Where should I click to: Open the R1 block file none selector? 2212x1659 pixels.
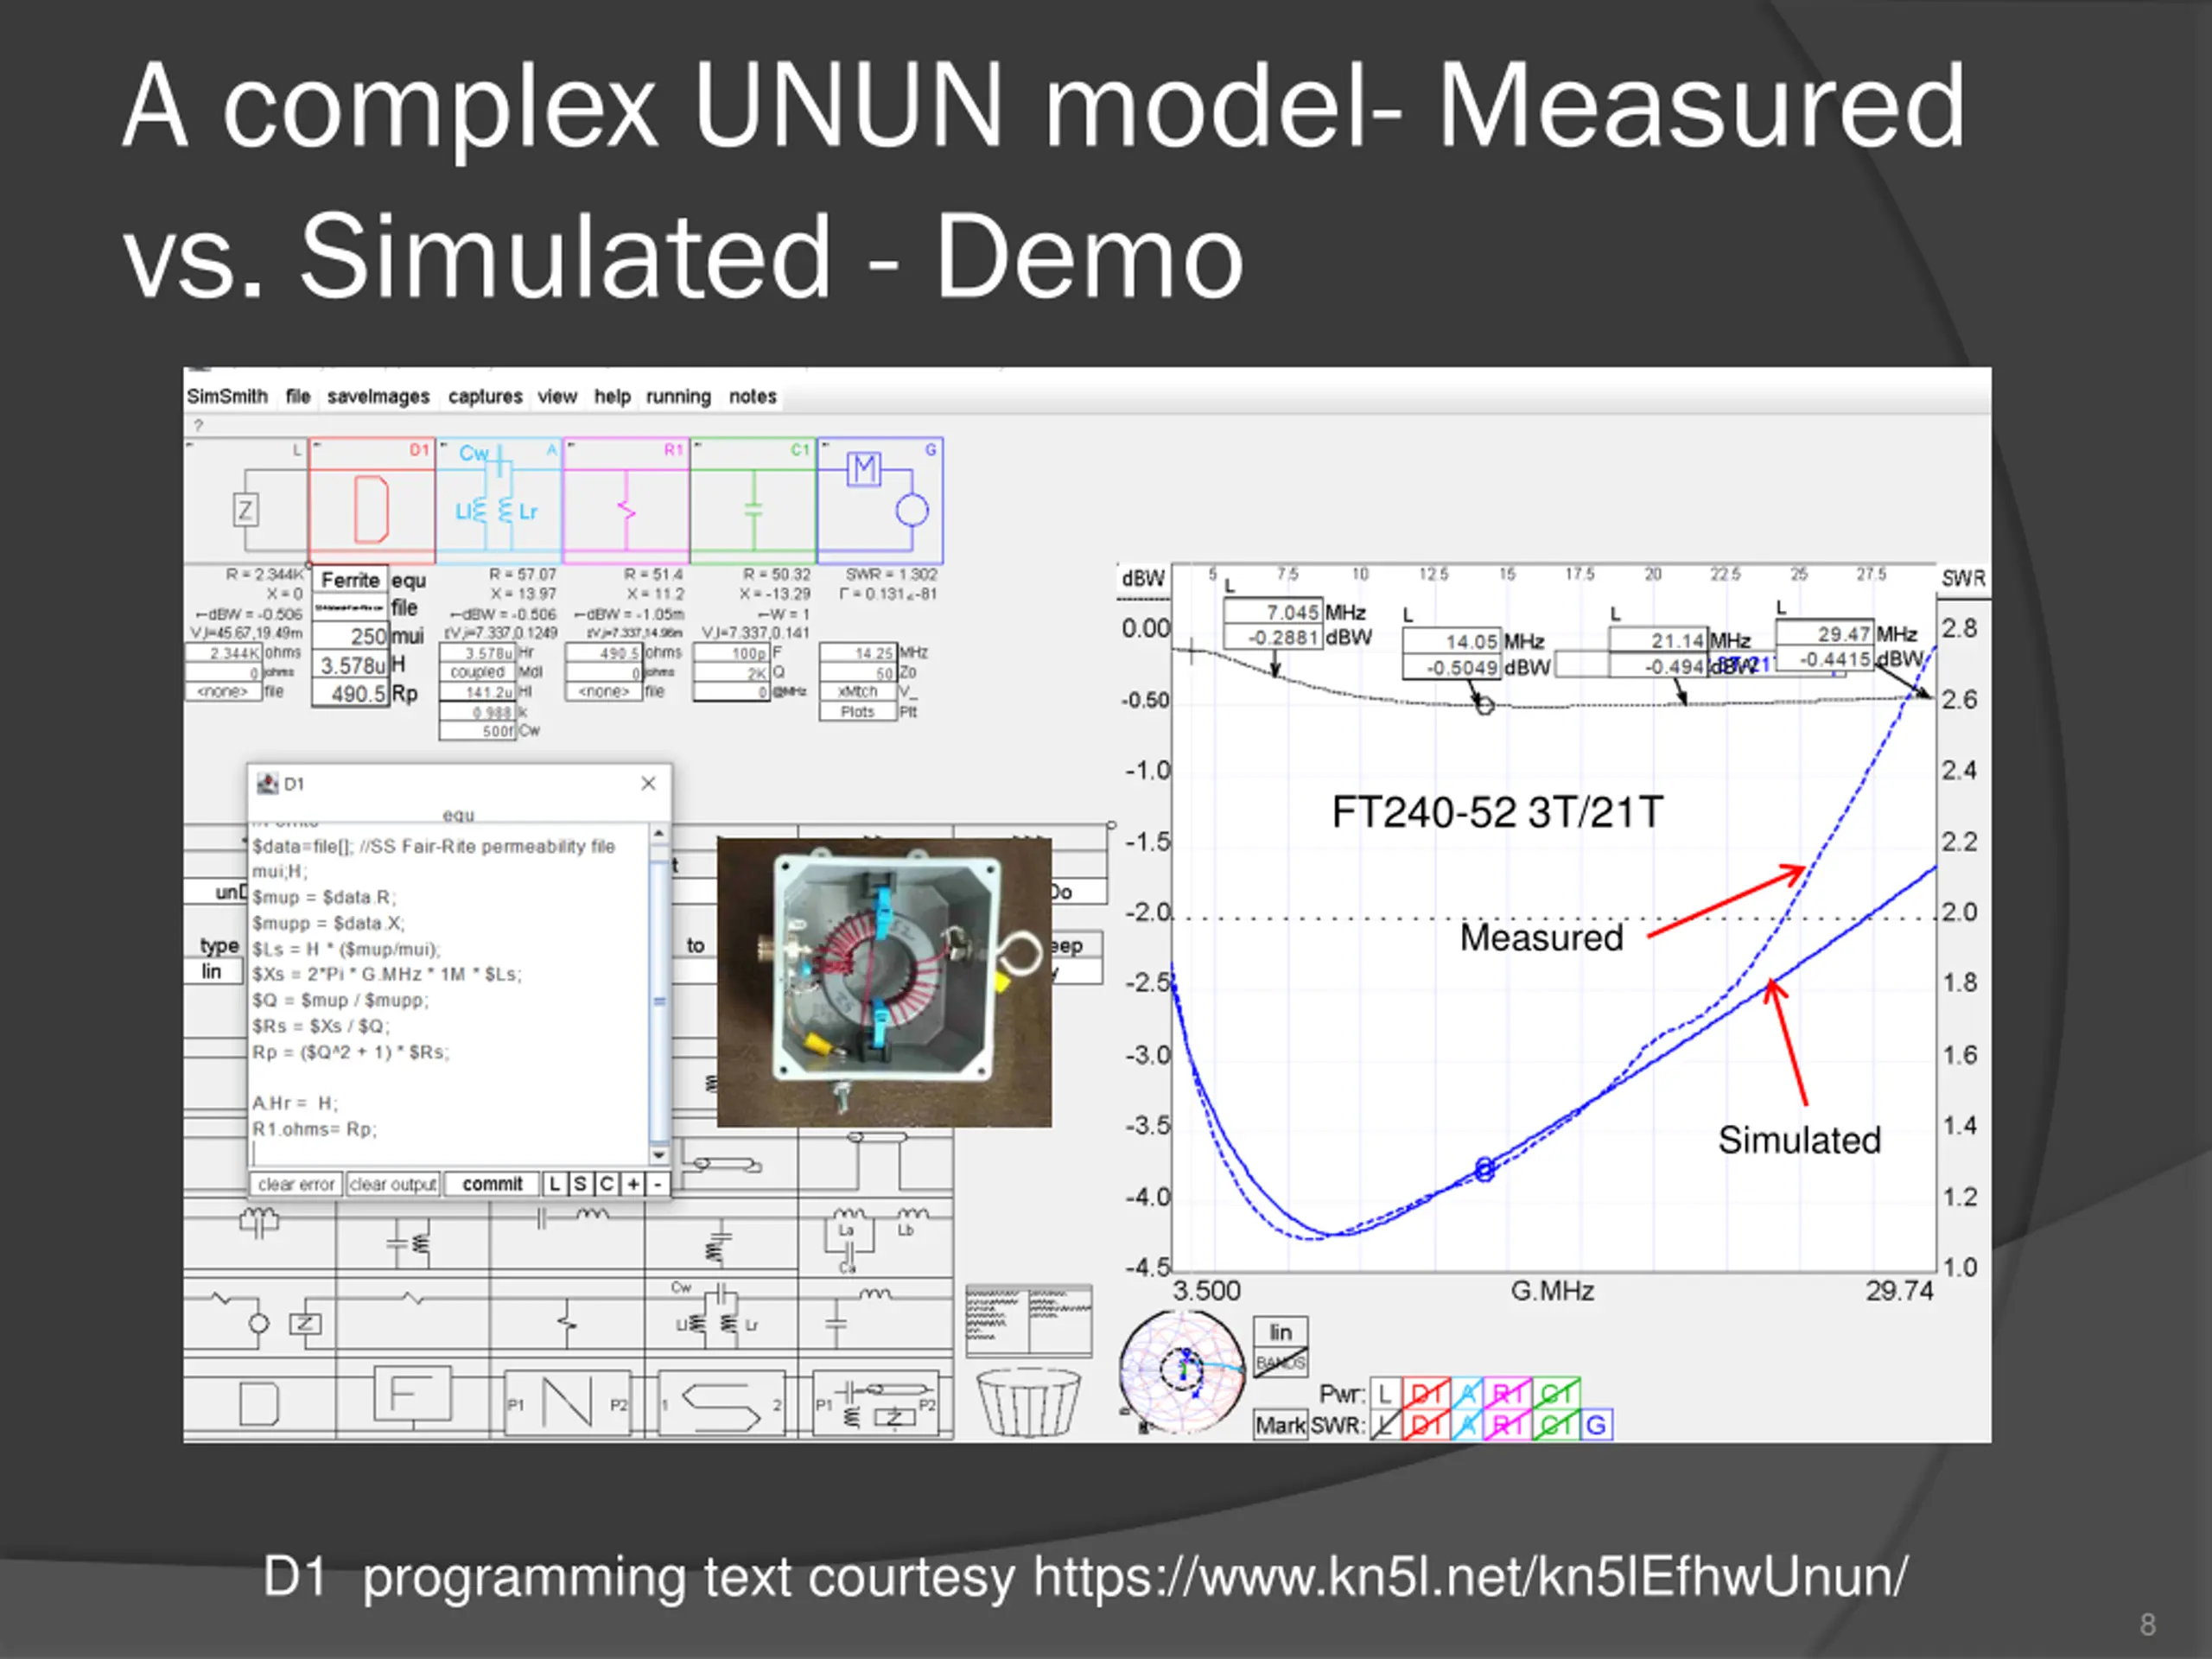coord(603,691)
